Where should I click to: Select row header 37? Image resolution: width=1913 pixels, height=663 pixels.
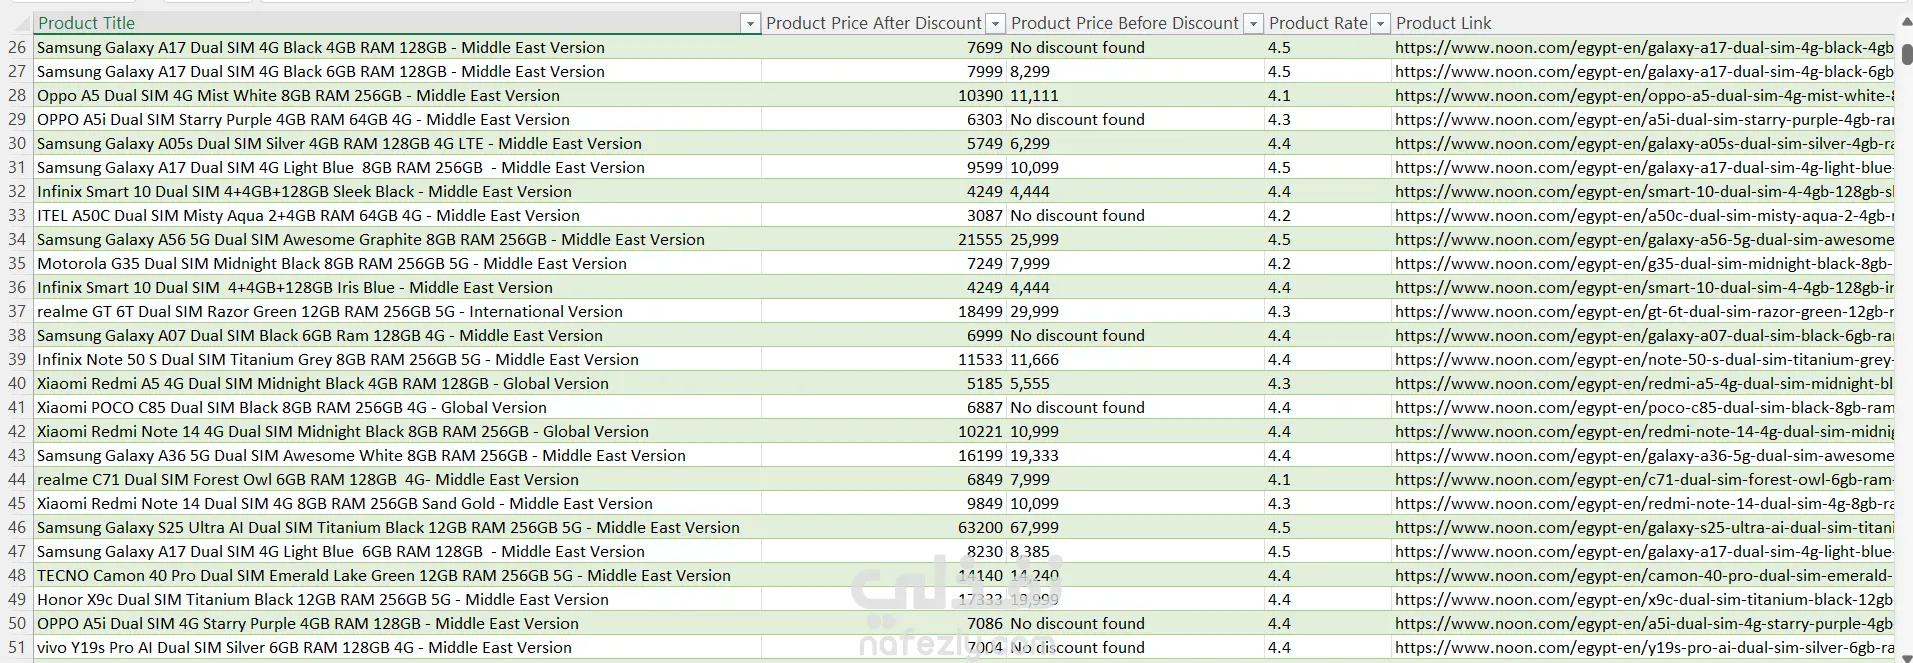click(x=17, y=311)
